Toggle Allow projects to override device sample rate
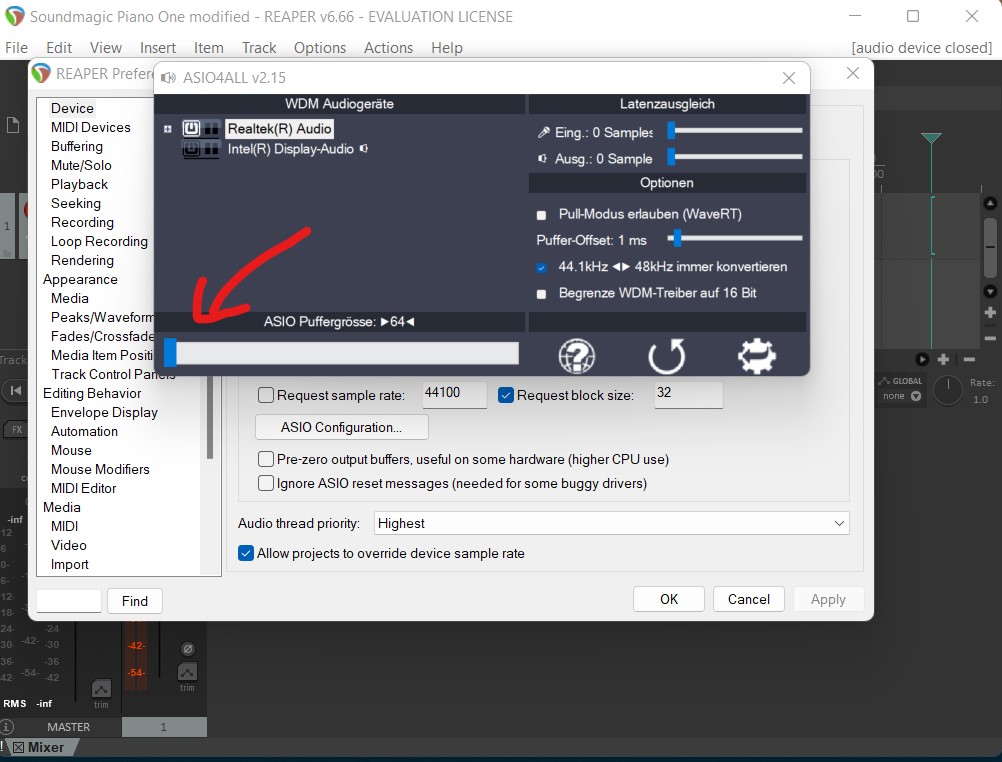 (245, 553)
